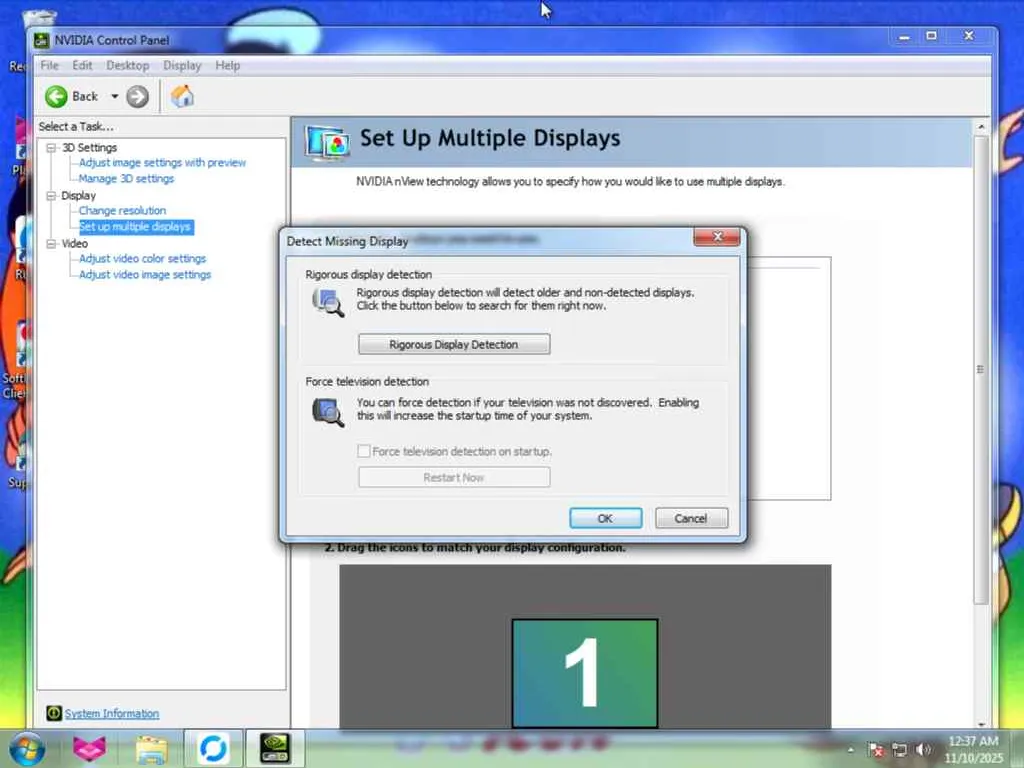1024x768 pixels.
Task: Click the Restart Now button
Action: pyautogui.click(x=454, y=477)
